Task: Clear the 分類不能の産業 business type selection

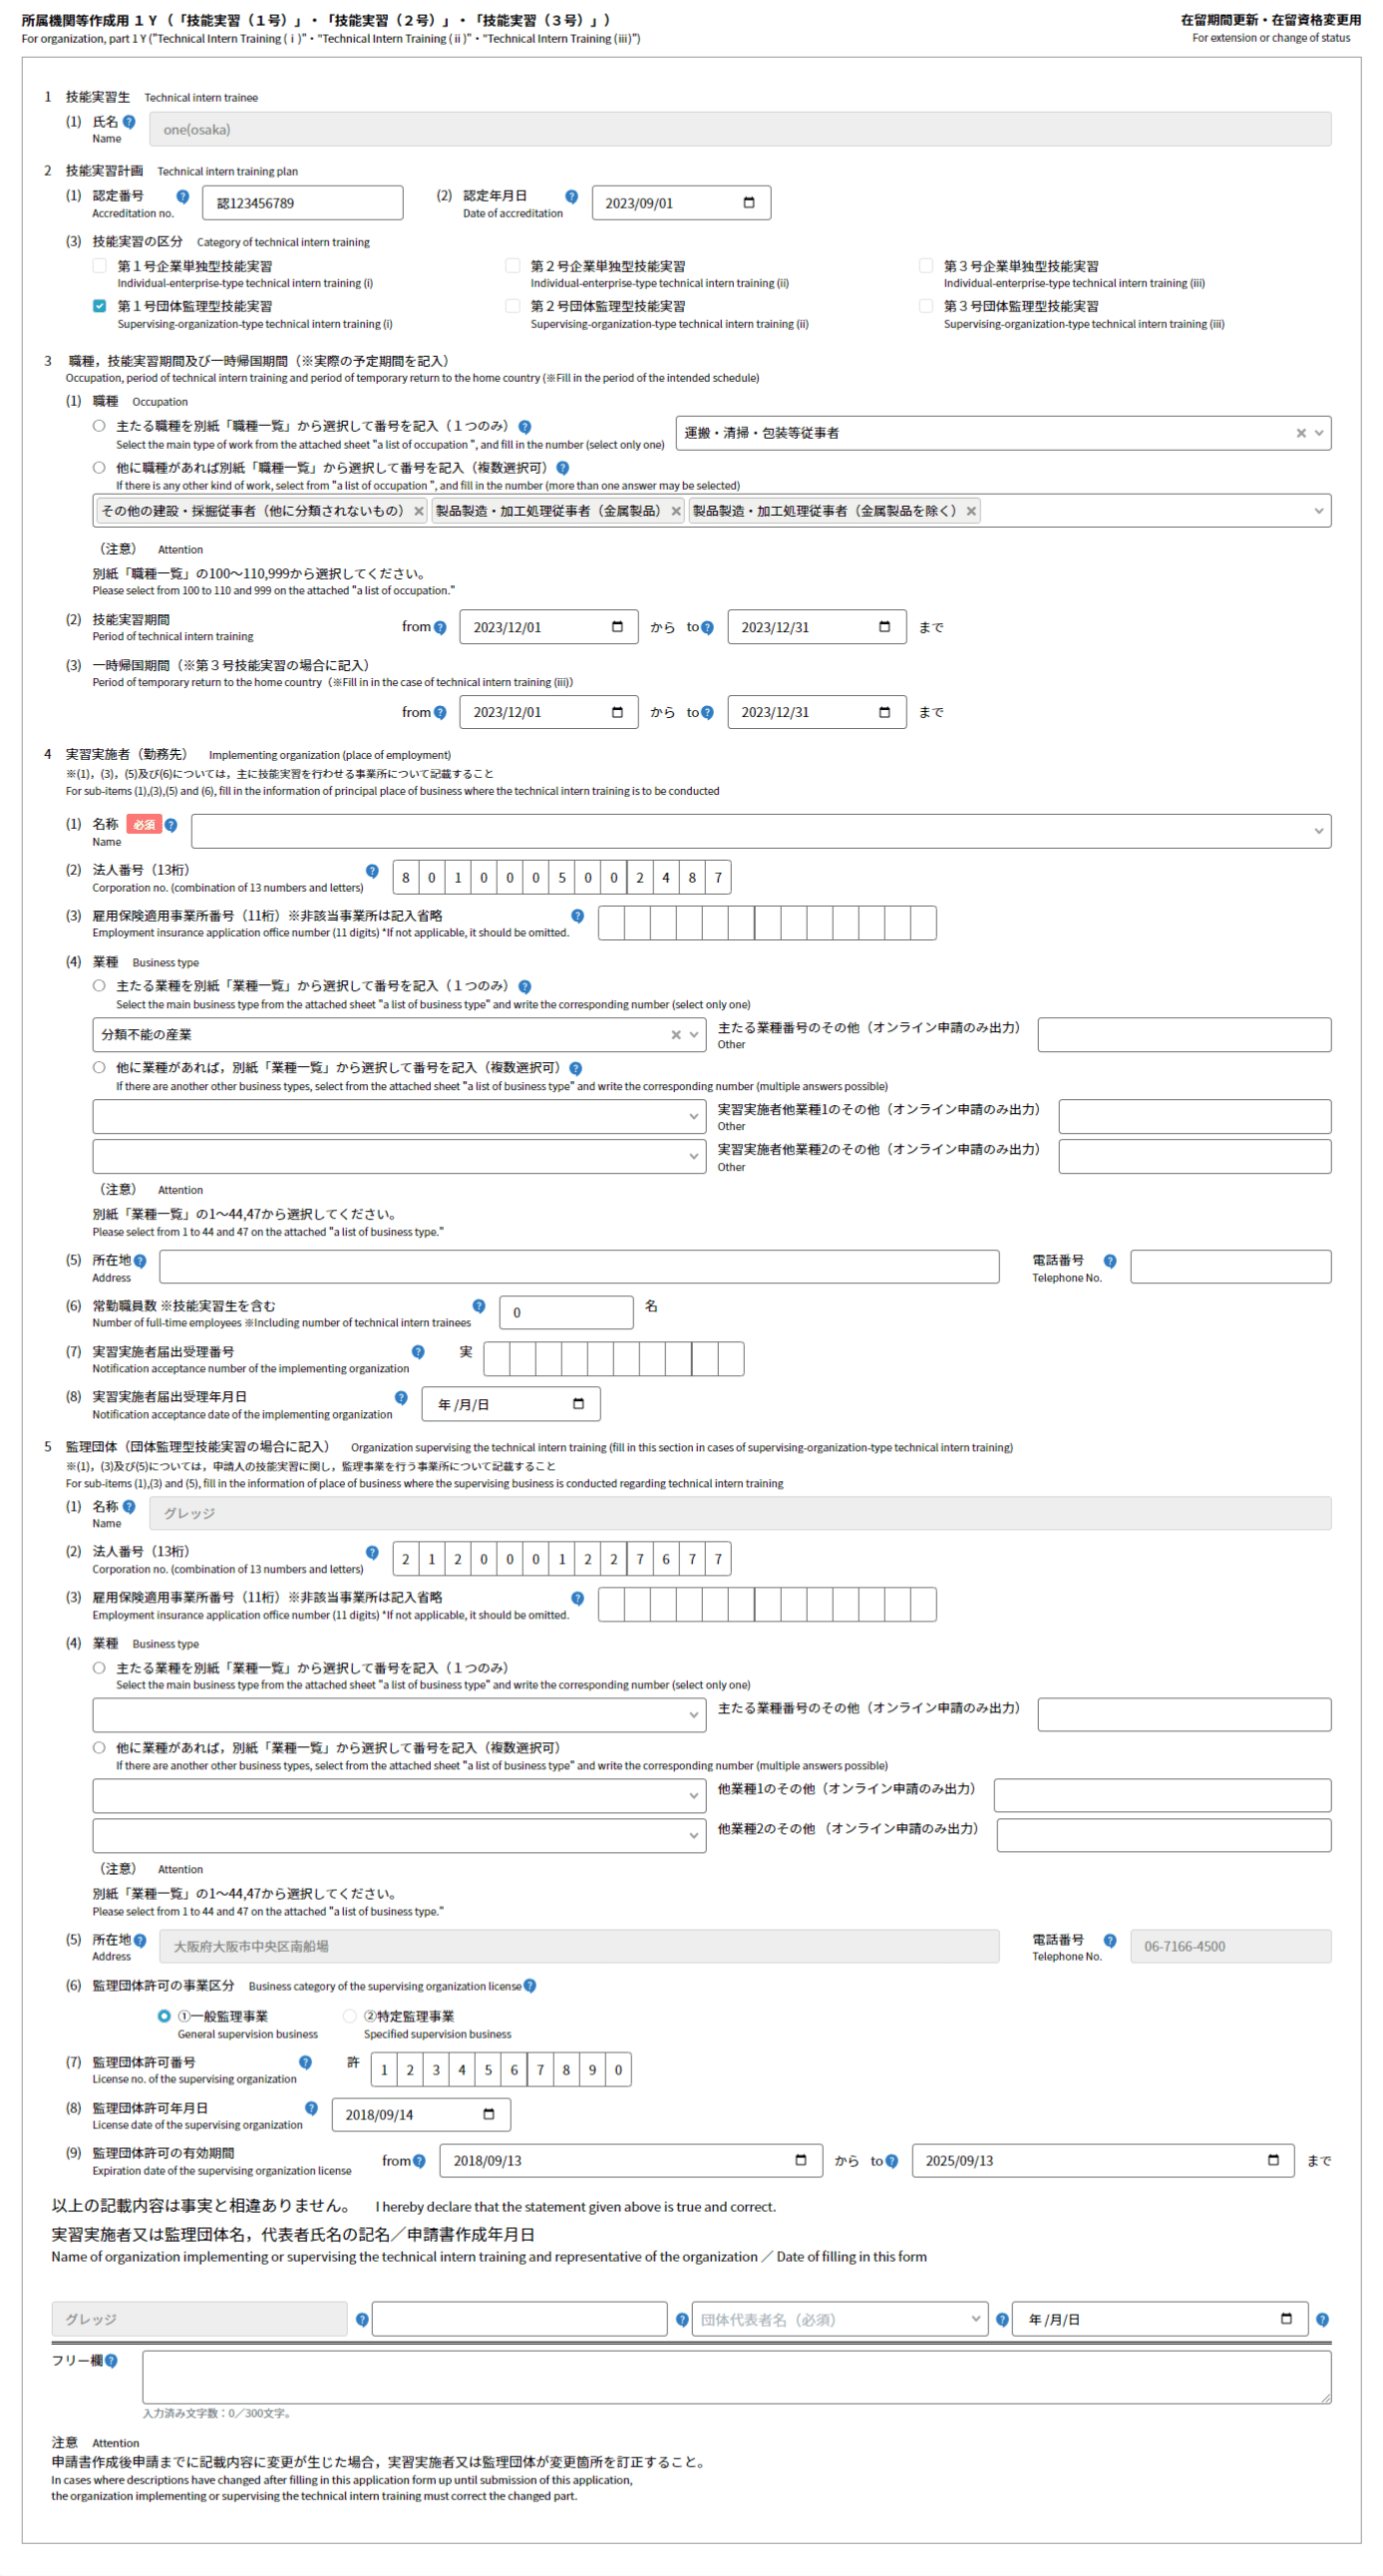Action: (x=676, y=1035)
